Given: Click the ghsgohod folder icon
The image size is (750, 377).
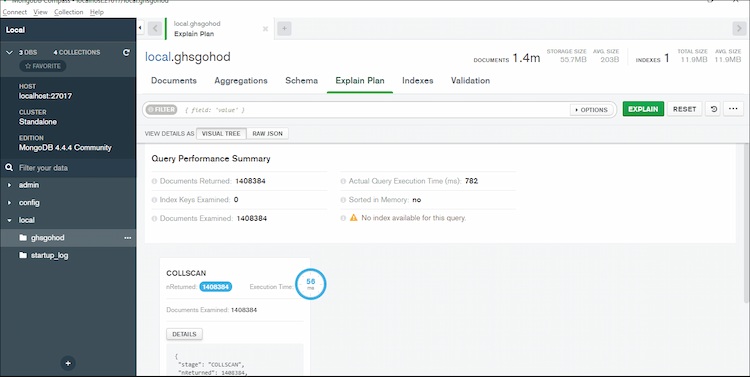Looking at the screenshot, I should pos(23,238).
